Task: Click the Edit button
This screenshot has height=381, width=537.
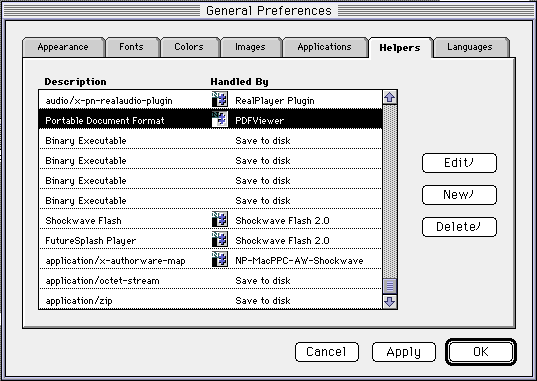Action: click(x=459, y=163)
